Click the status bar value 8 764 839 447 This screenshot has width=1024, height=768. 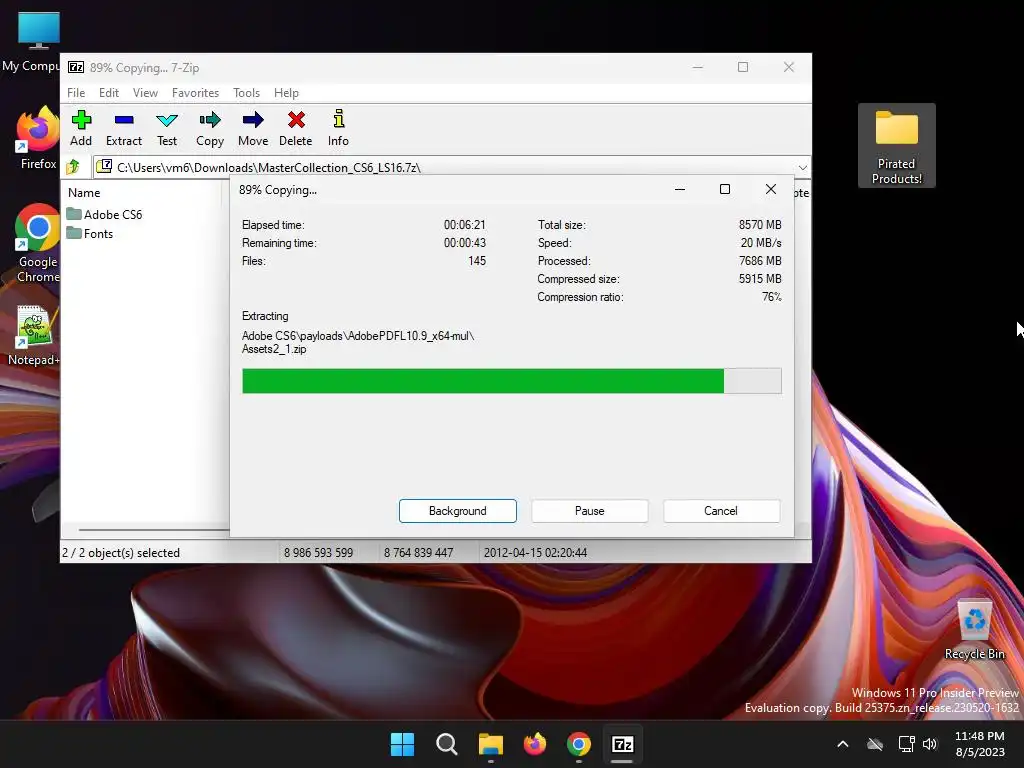tap(419, 552)
